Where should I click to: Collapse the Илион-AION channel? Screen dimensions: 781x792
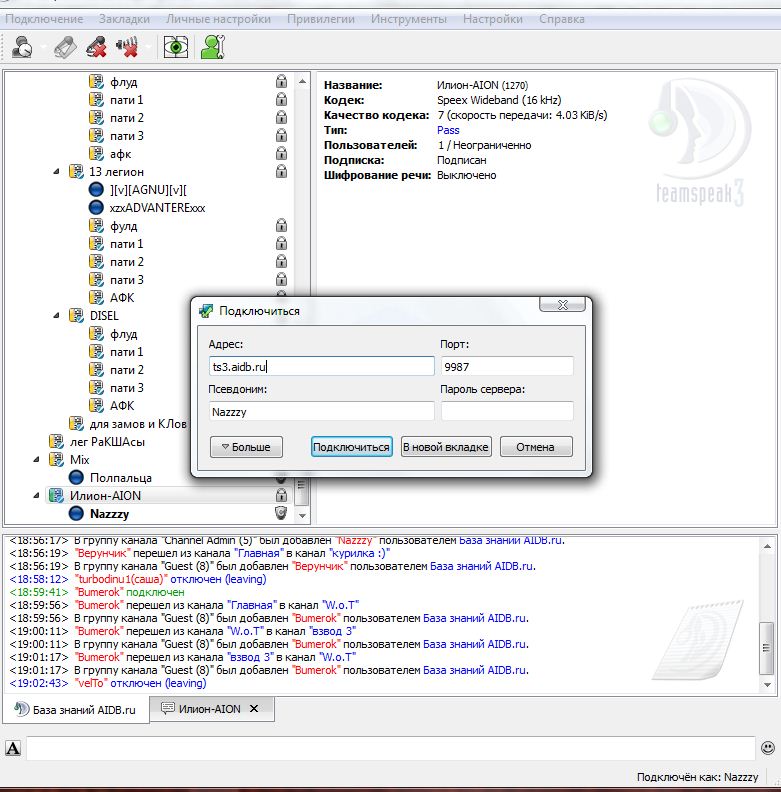click(x=36, y=496)
